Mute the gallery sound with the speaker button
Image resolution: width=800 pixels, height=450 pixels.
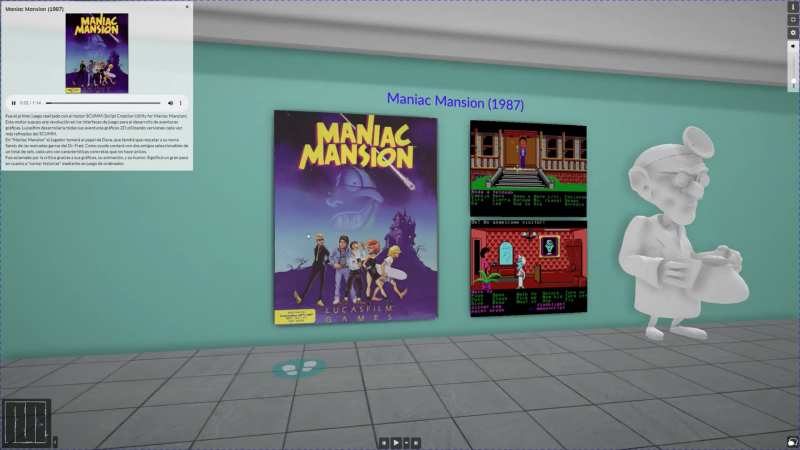click(793, 46)
